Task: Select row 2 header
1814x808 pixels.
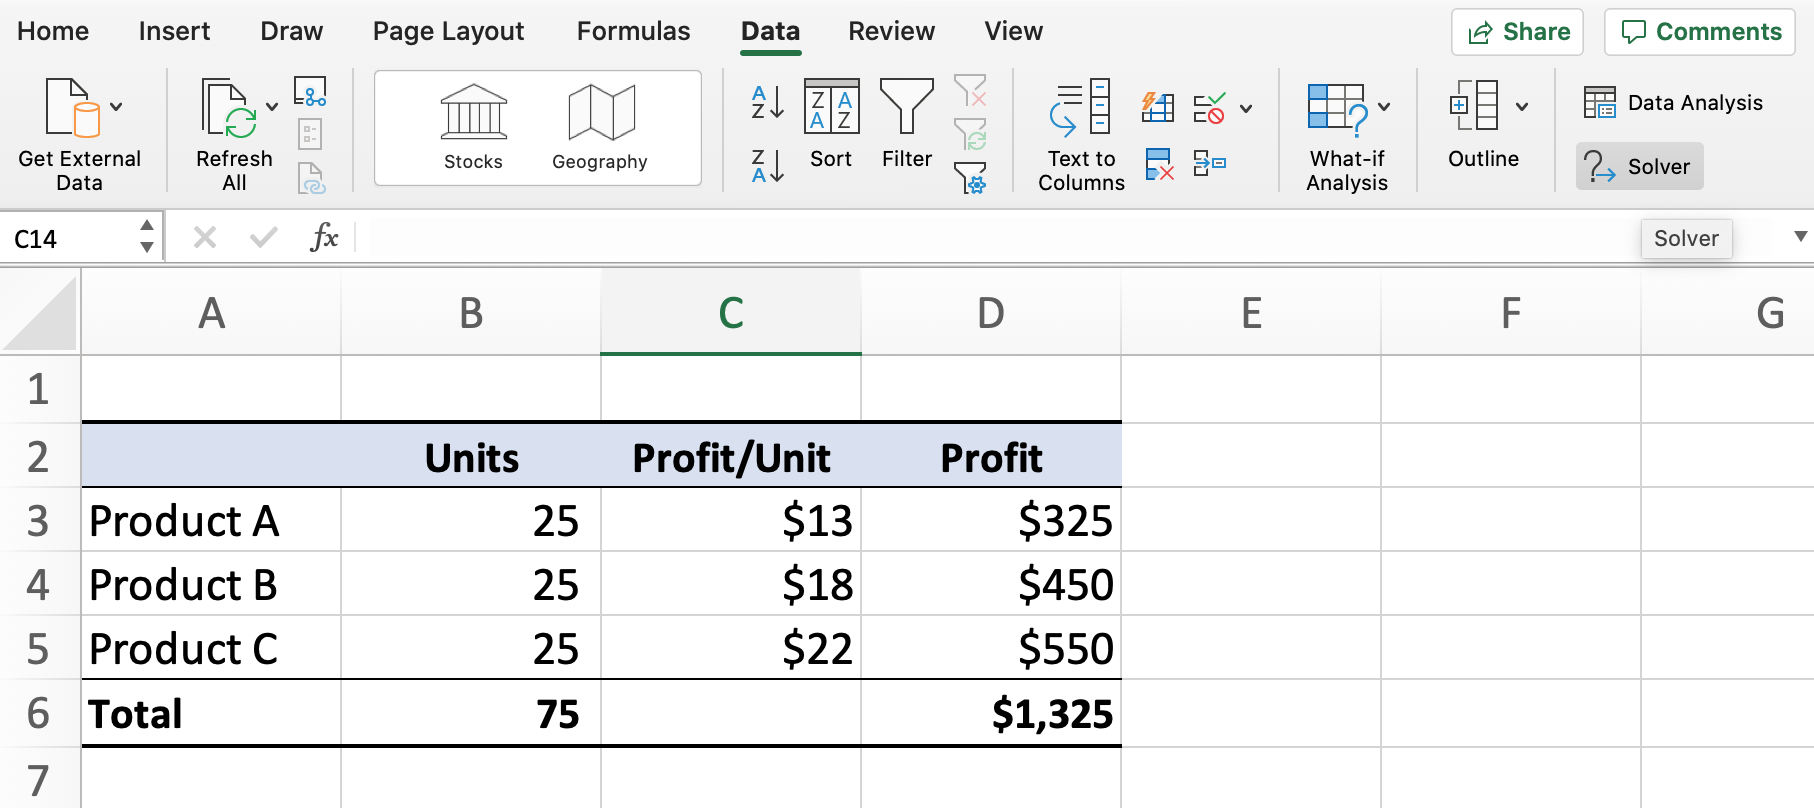Action: (x=38, y=456)
